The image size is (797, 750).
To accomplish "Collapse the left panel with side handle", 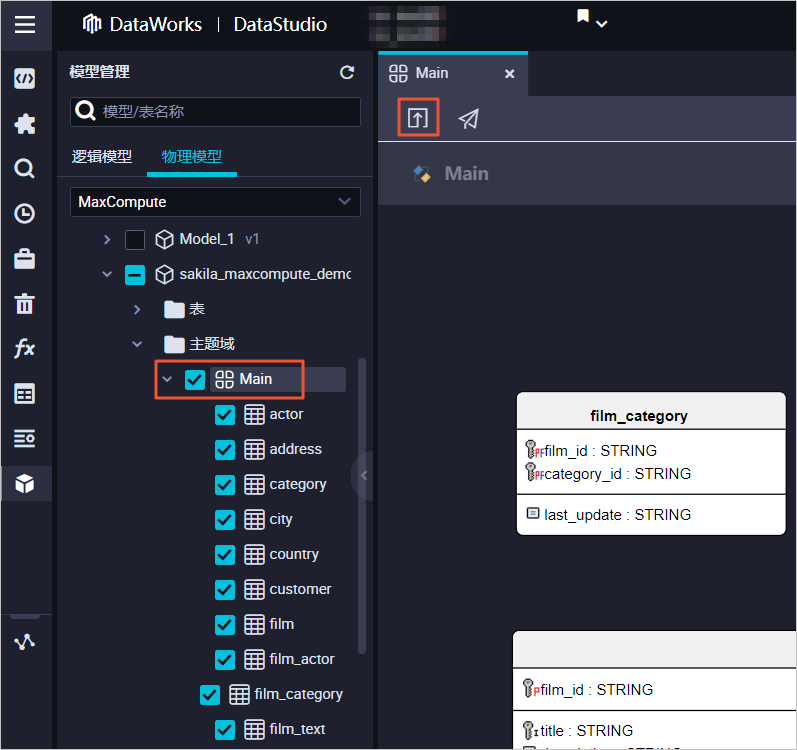I will coord(364,476).
